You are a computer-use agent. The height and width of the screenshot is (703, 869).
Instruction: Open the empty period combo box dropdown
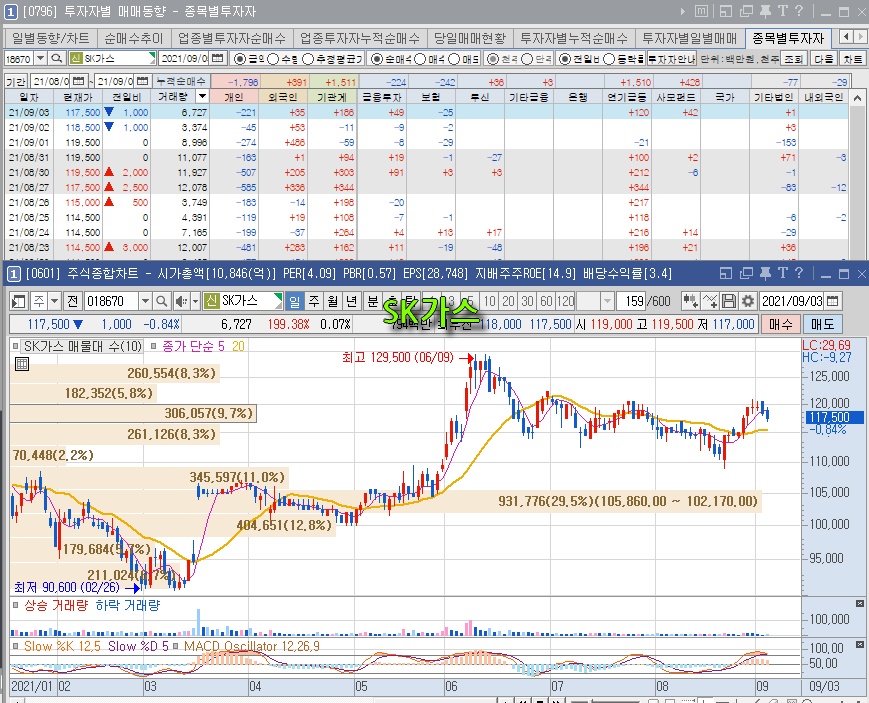(x=607, y=301)
